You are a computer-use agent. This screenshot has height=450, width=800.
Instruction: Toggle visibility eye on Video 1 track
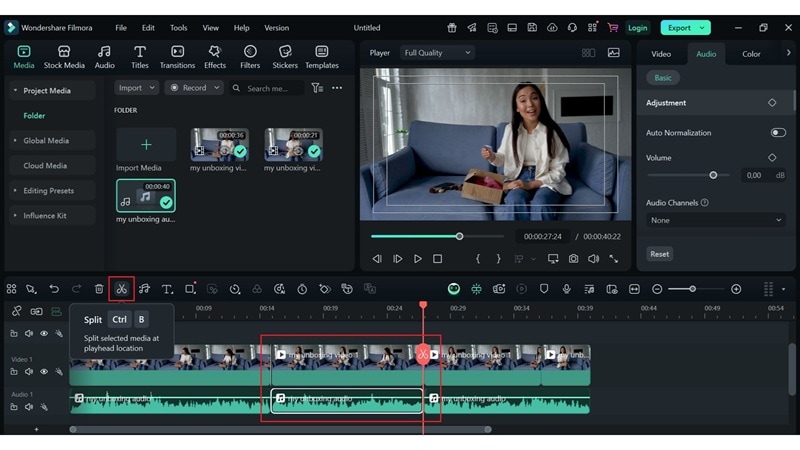click(x=44, y=371)
